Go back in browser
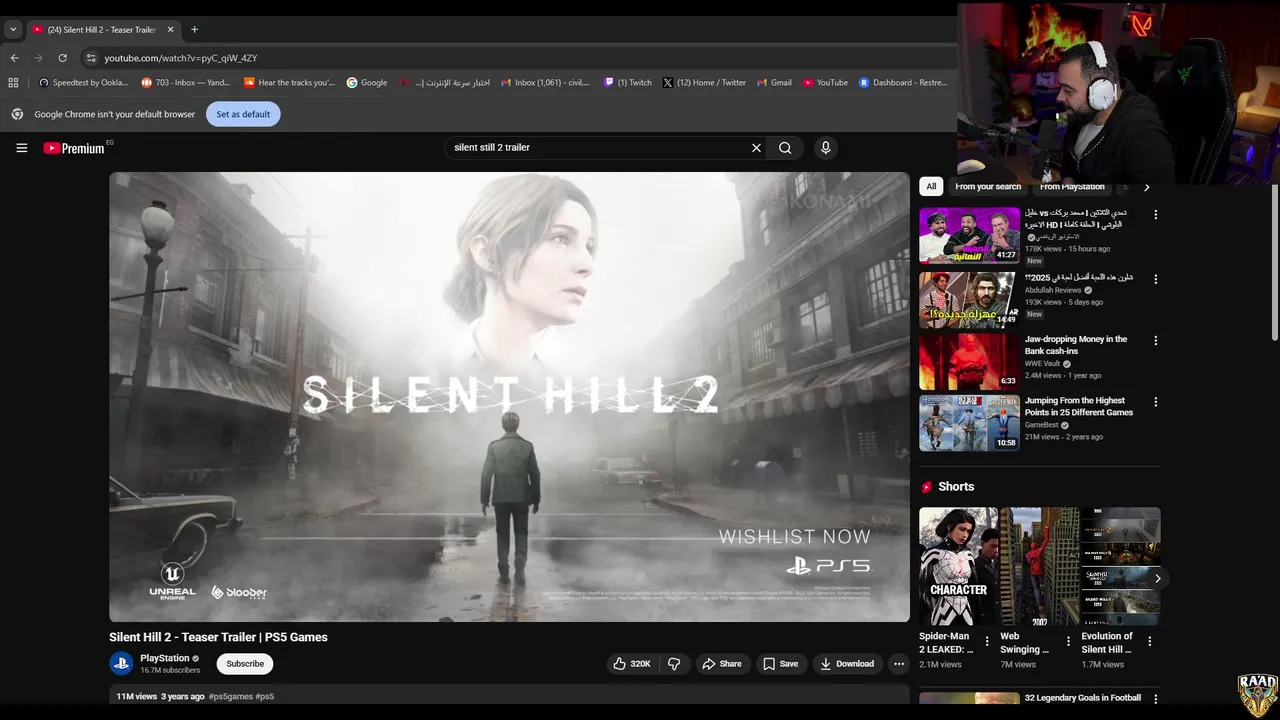 (x=14, y=58)
